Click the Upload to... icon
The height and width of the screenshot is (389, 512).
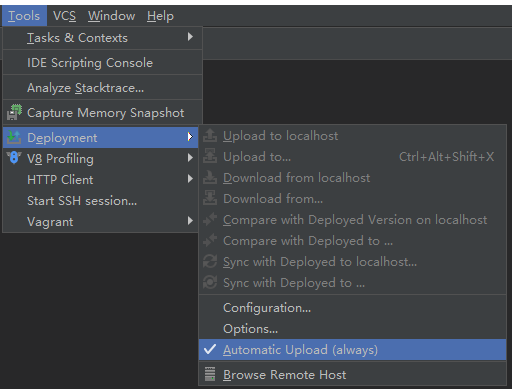210,156
